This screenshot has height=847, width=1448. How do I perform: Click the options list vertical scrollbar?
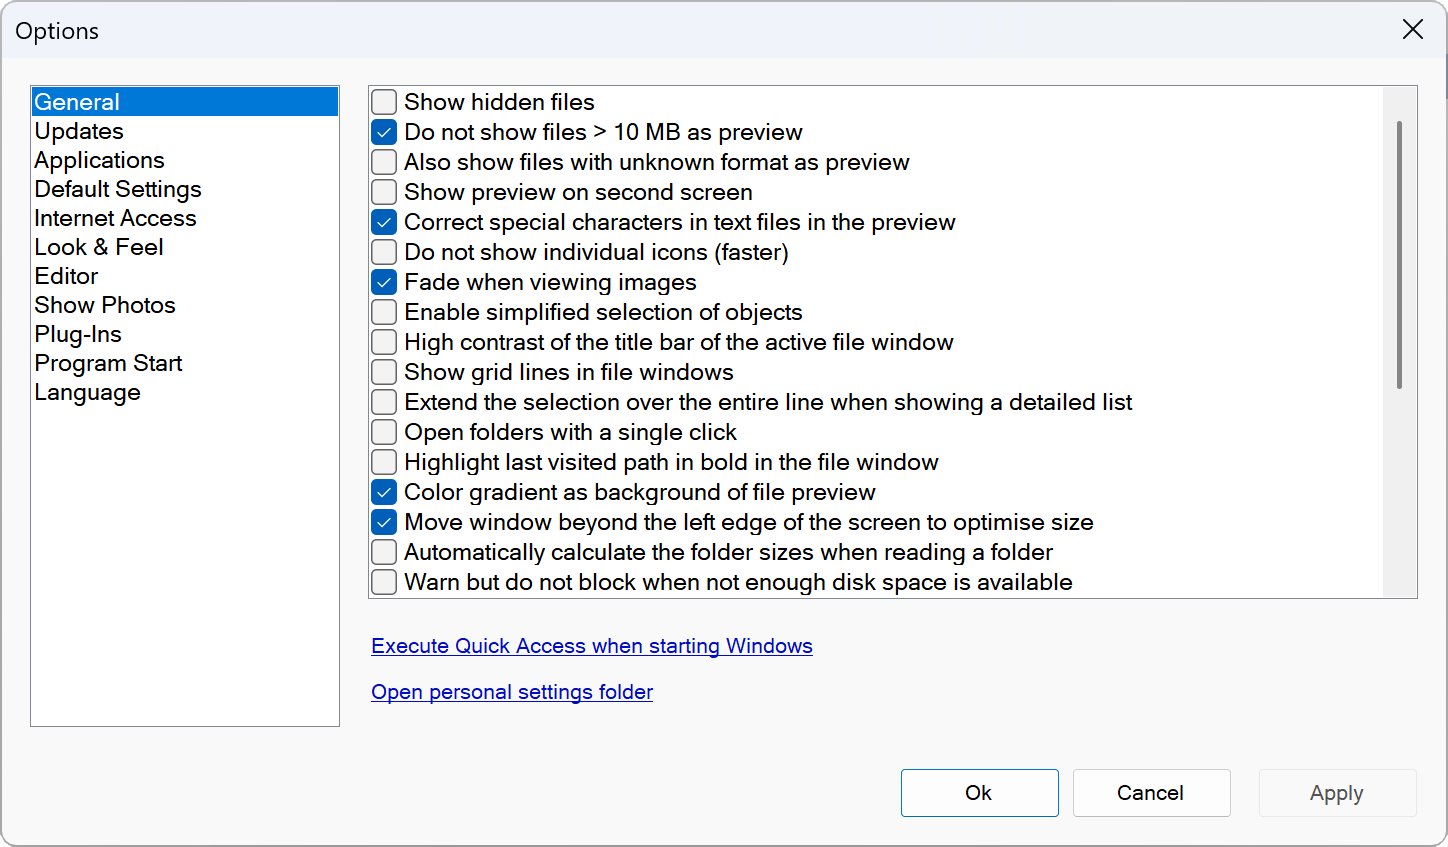coord(1399,255)
